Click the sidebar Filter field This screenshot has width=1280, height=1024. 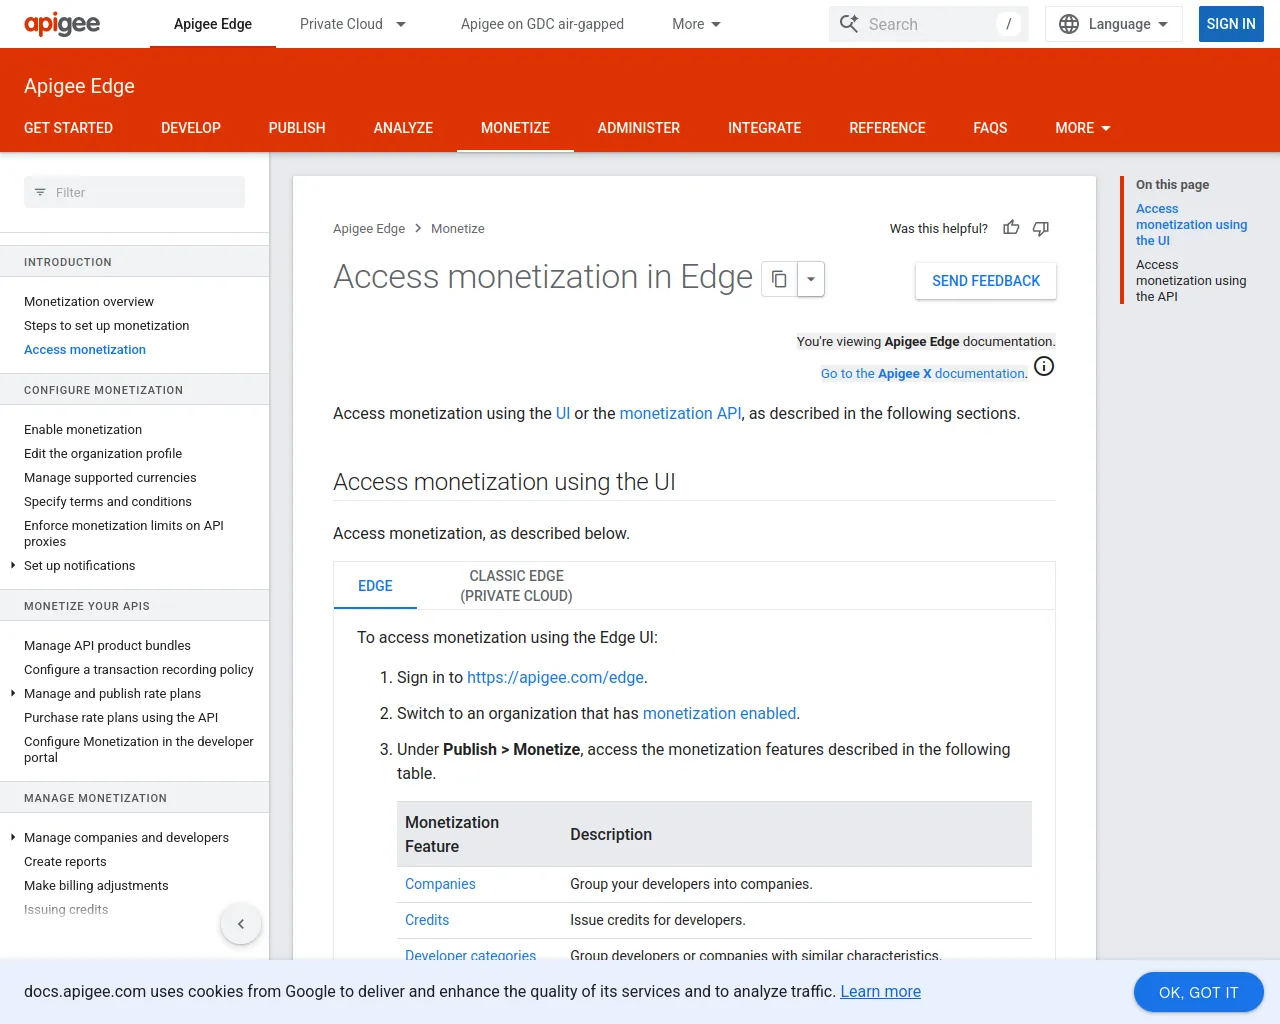click(134, 192)
